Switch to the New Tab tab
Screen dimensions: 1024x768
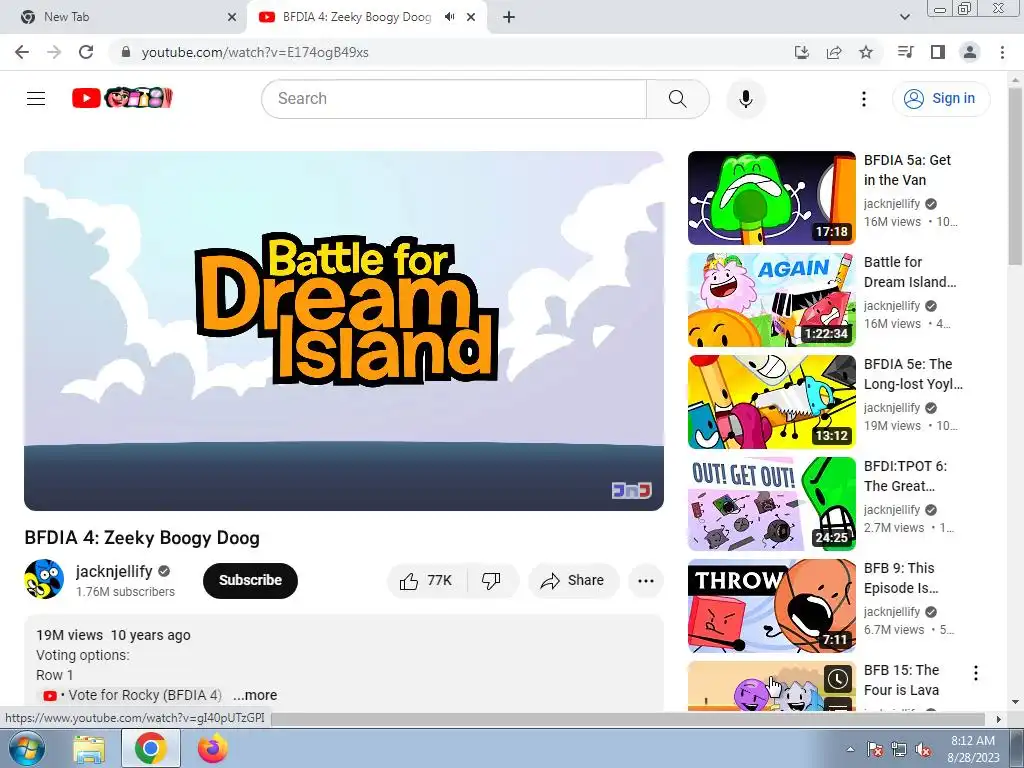tap(123, 17)
